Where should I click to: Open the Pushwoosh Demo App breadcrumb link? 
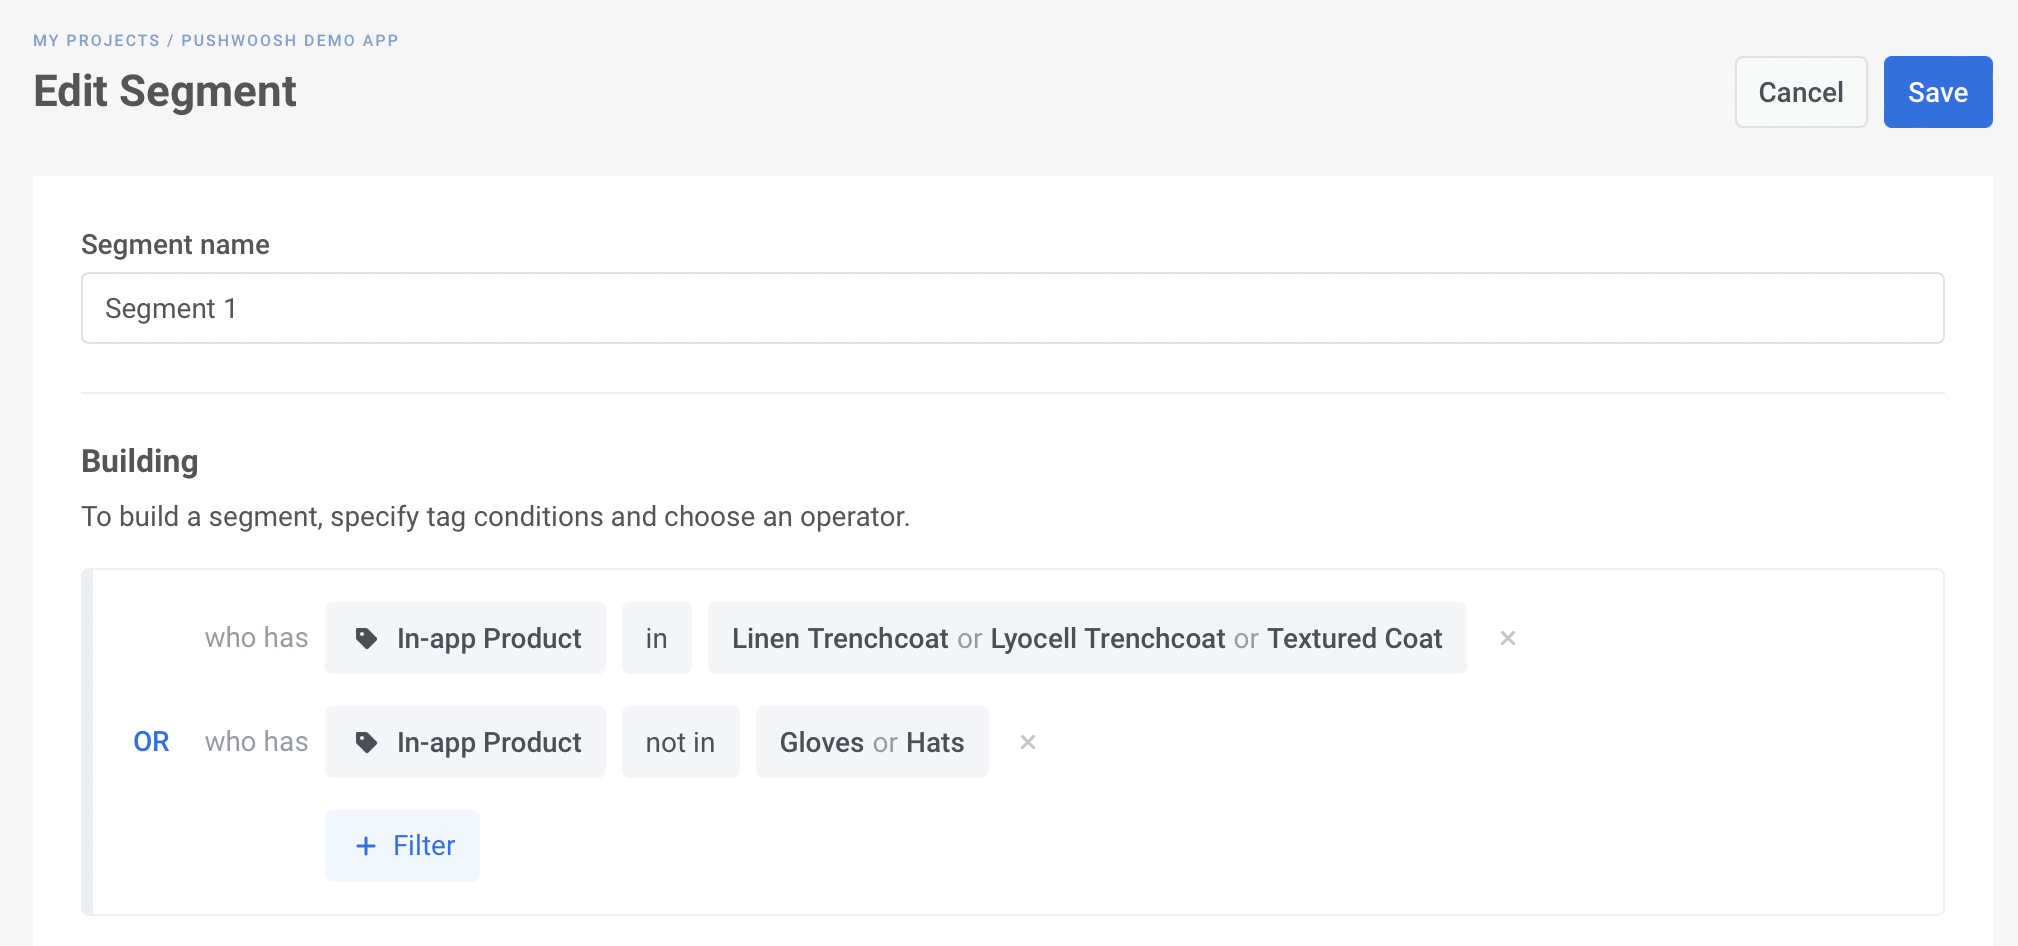click(x=289, y=40)
